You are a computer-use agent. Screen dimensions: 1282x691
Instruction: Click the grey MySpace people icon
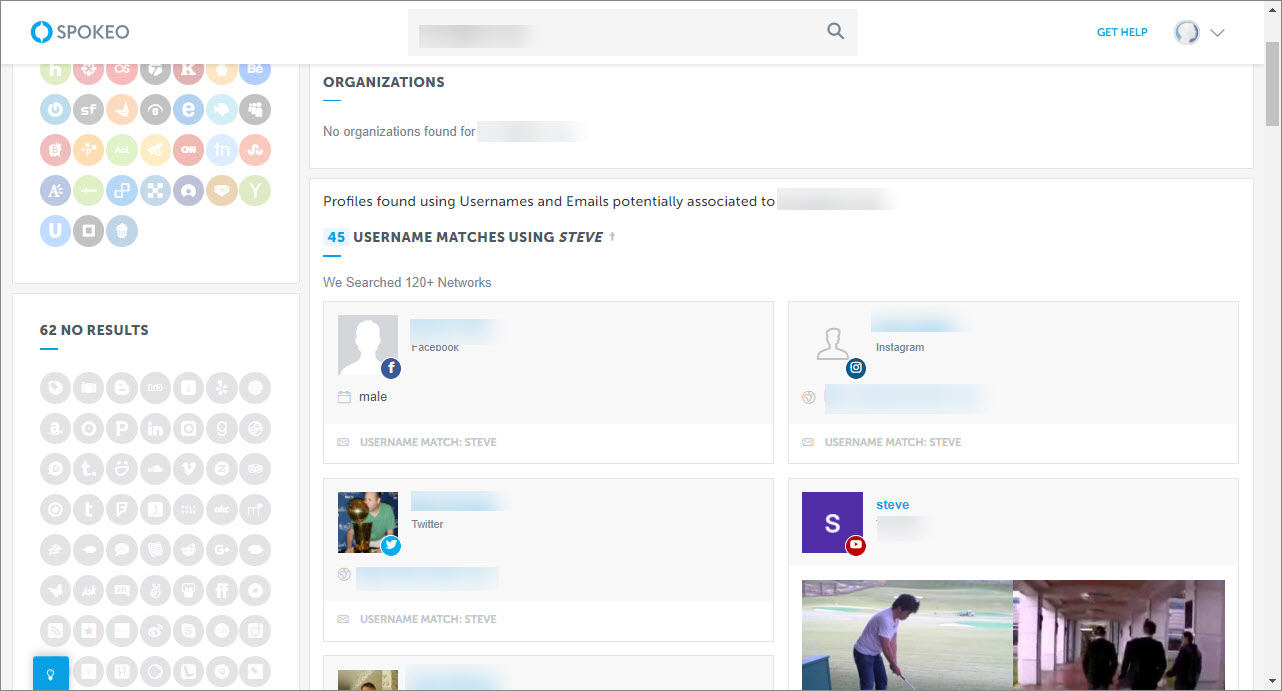coord(255,109)
